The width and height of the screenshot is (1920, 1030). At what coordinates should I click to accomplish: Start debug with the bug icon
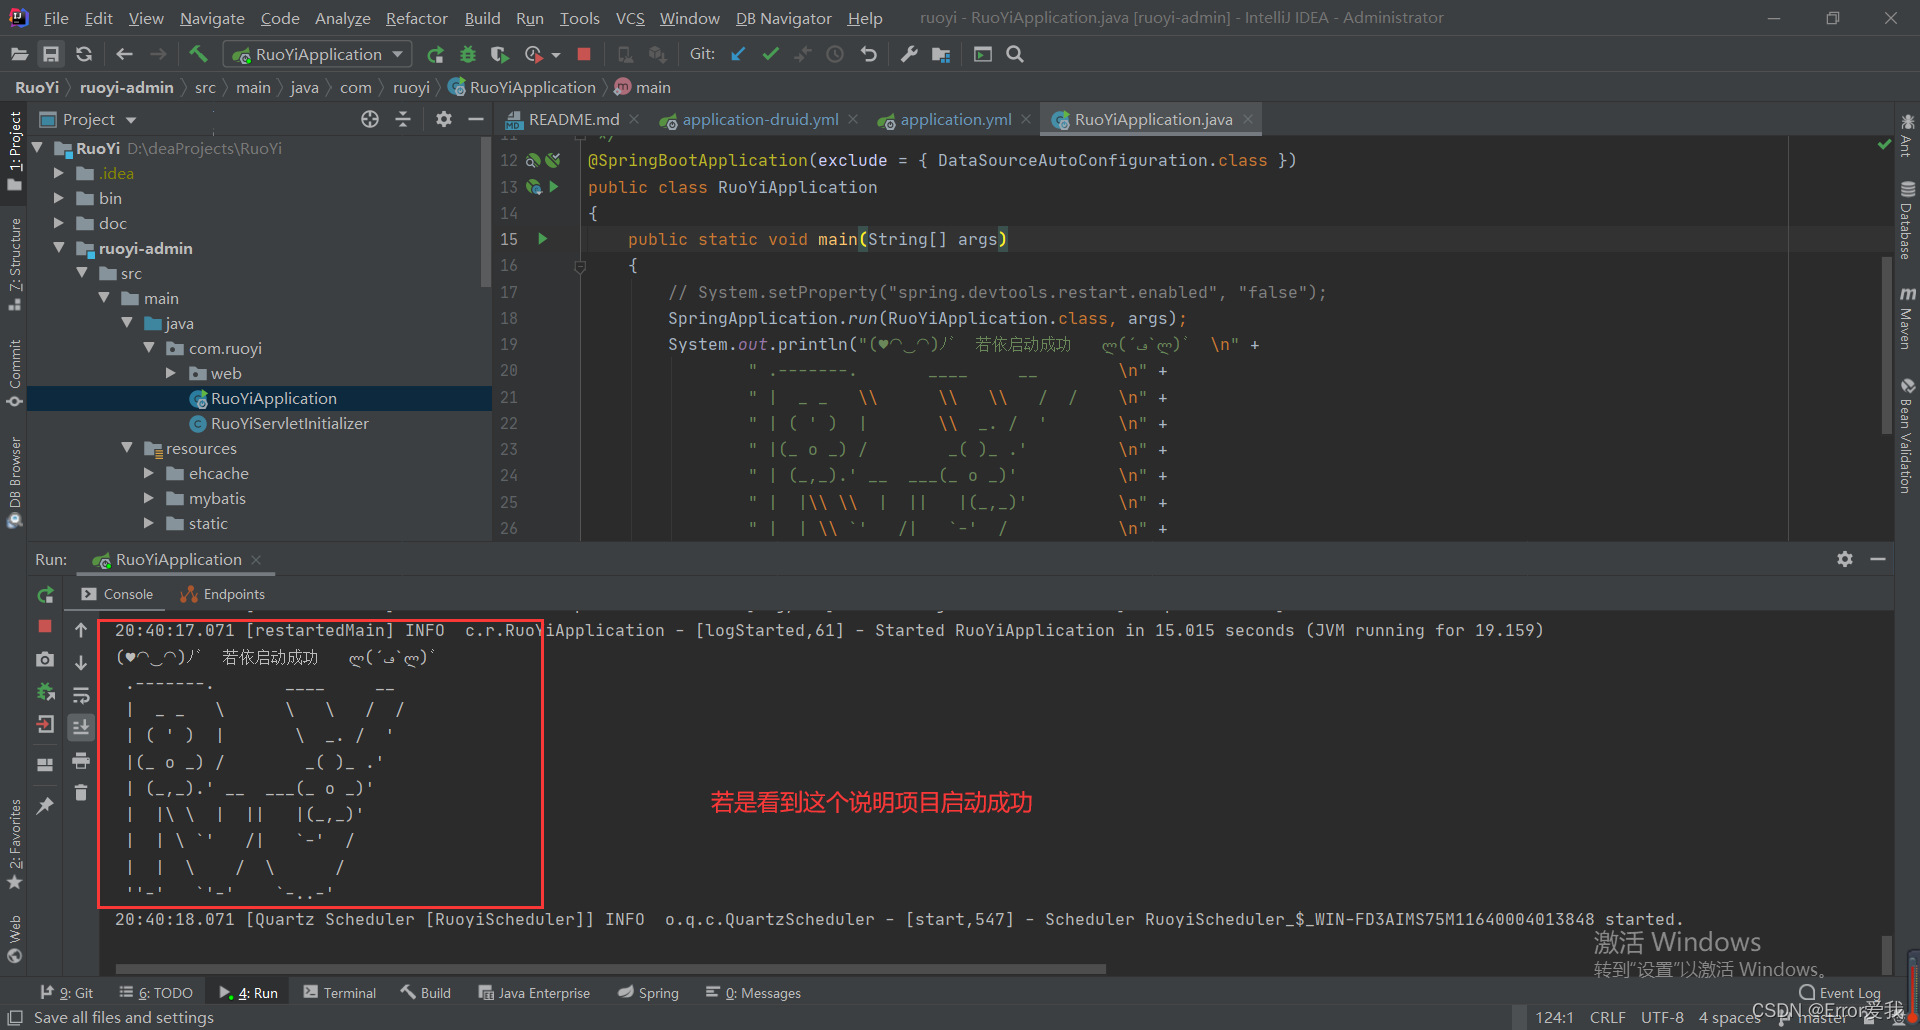468,54
